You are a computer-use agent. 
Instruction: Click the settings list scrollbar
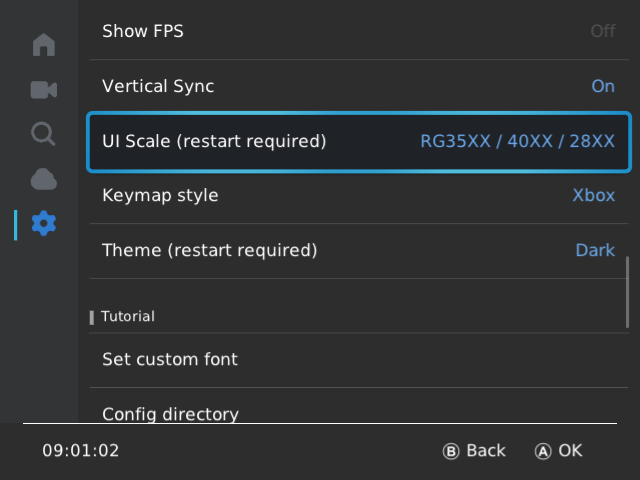627,292
